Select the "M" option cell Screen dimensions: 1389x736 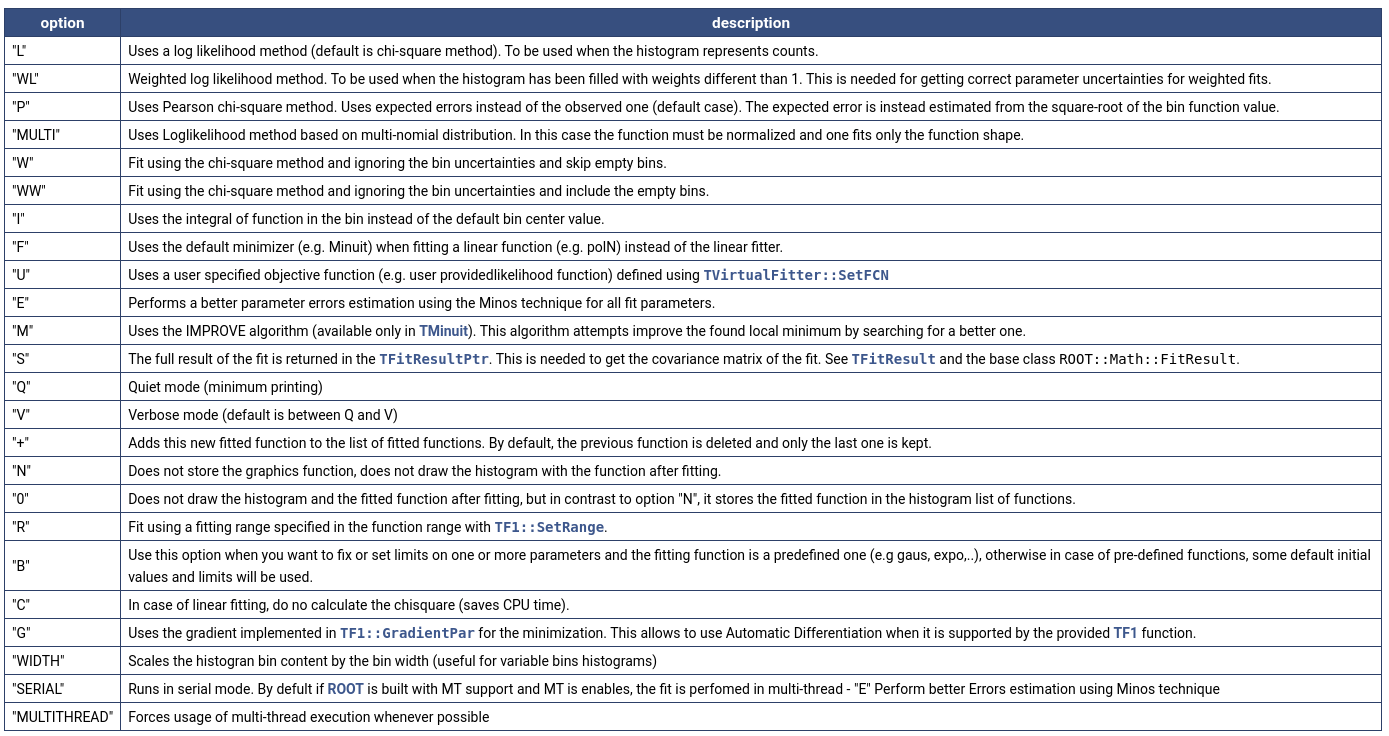(x=63, y=331)
